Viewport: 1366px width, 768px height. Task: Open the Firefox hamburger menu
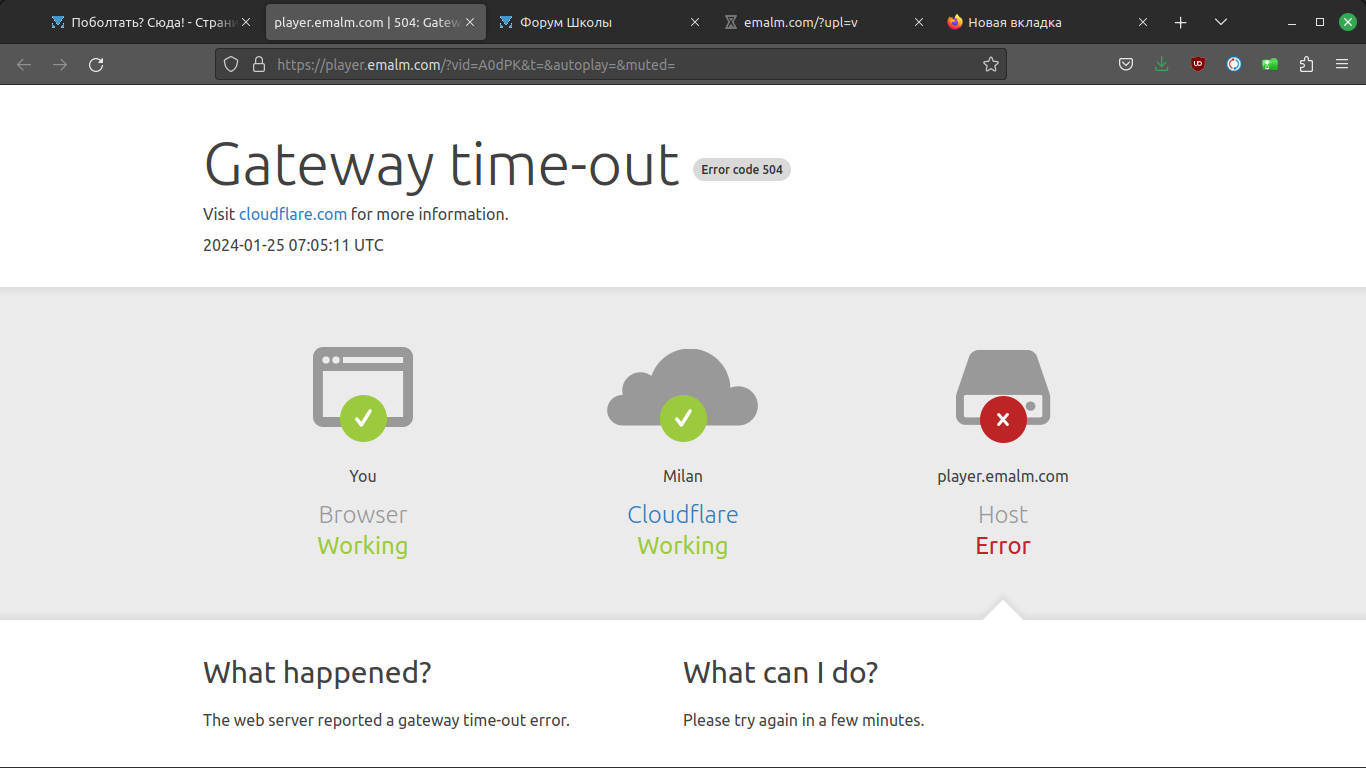1342,64
